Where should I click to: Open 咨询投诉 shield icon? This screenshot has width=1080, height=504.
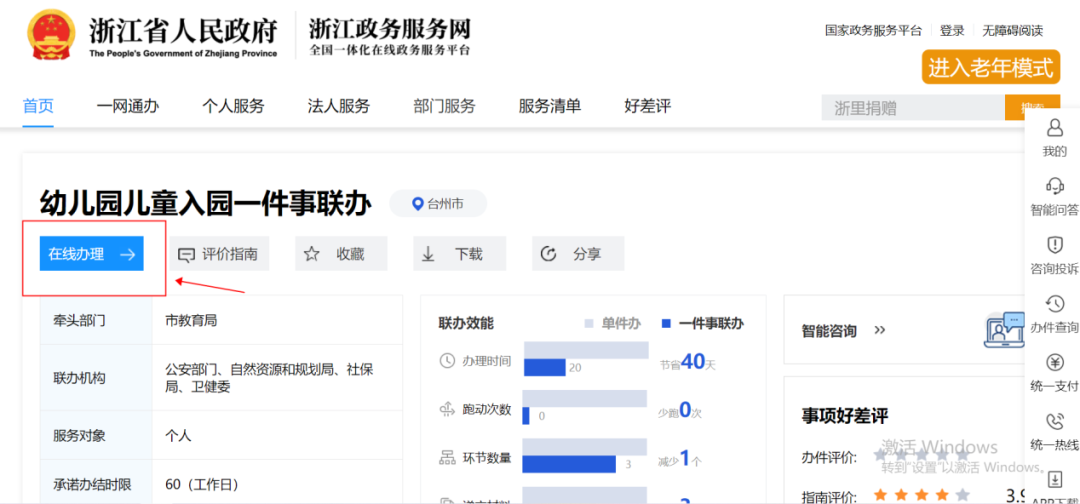pos(1054,246)
